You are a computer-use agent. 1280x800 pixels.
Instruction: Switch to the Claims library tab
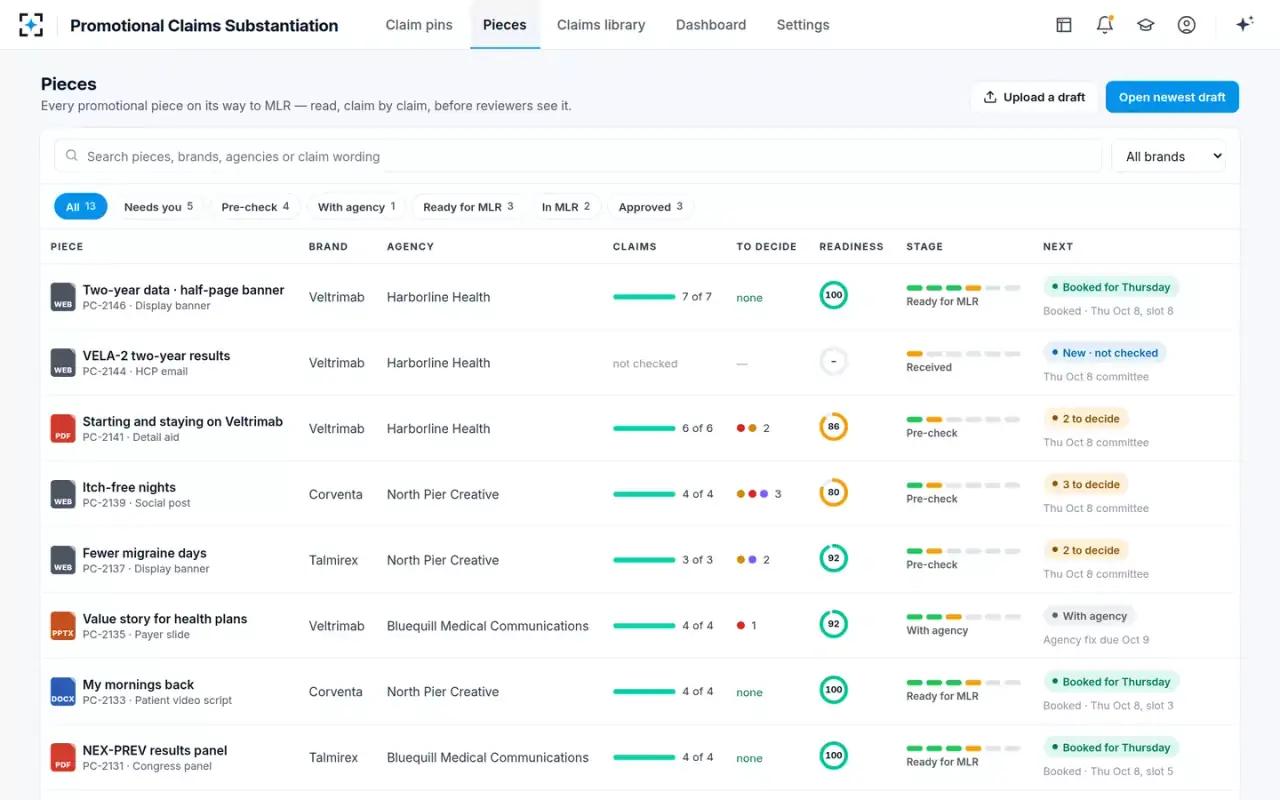[601, 25]
